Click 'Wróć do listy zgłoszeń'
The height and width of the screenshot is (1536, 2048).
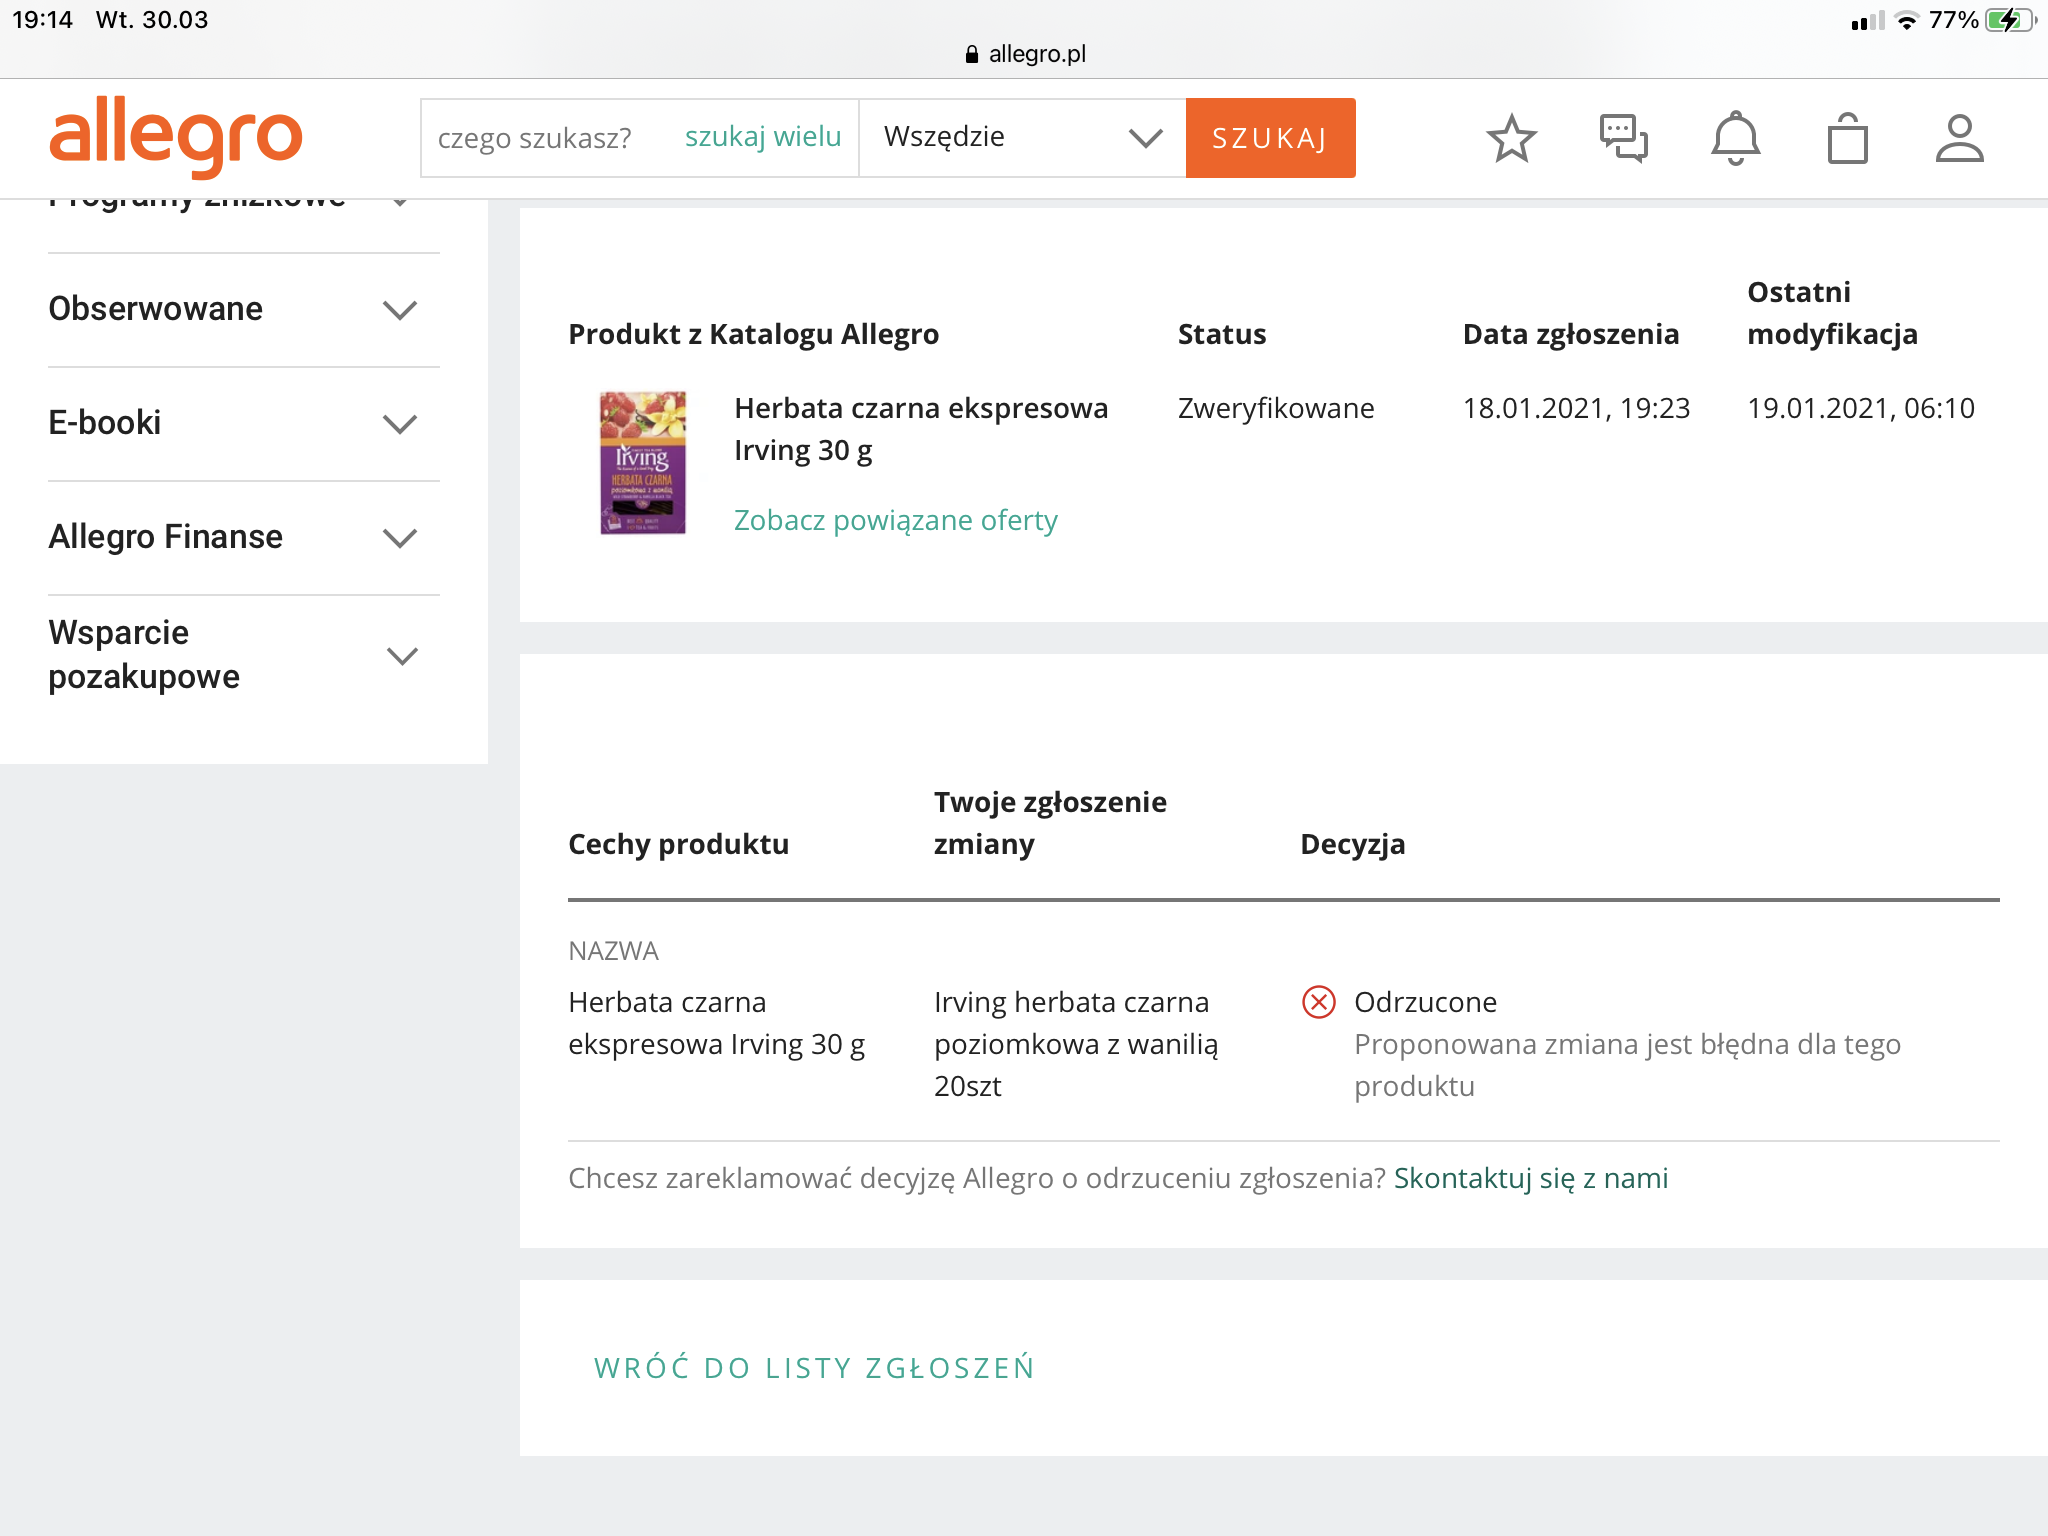pyautogui.click(x=814, y=1367)
